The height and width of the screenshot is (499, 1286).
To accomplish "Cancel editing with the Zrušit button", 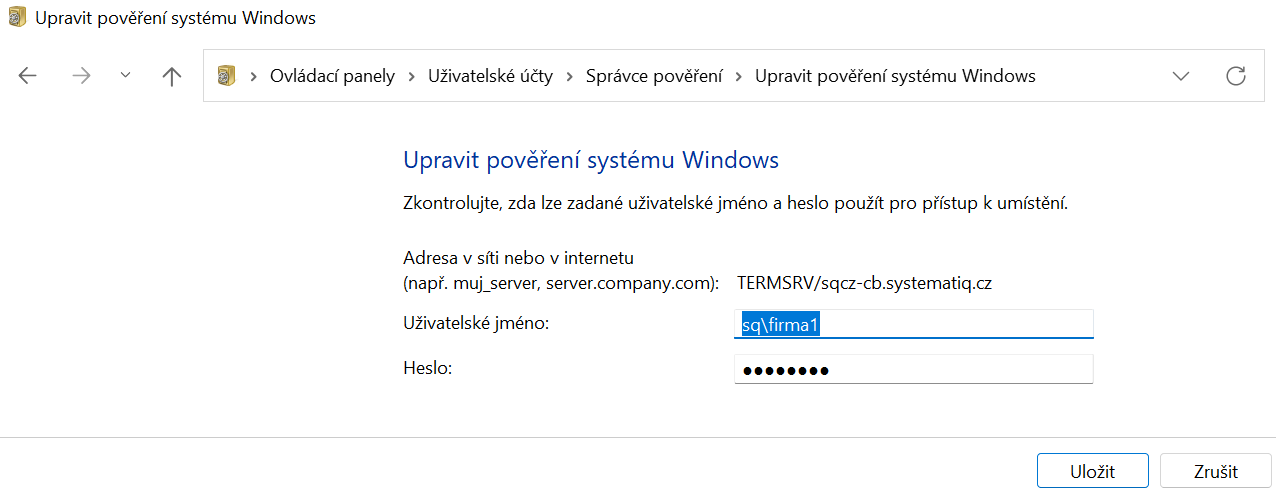I will pos(1215,471).
